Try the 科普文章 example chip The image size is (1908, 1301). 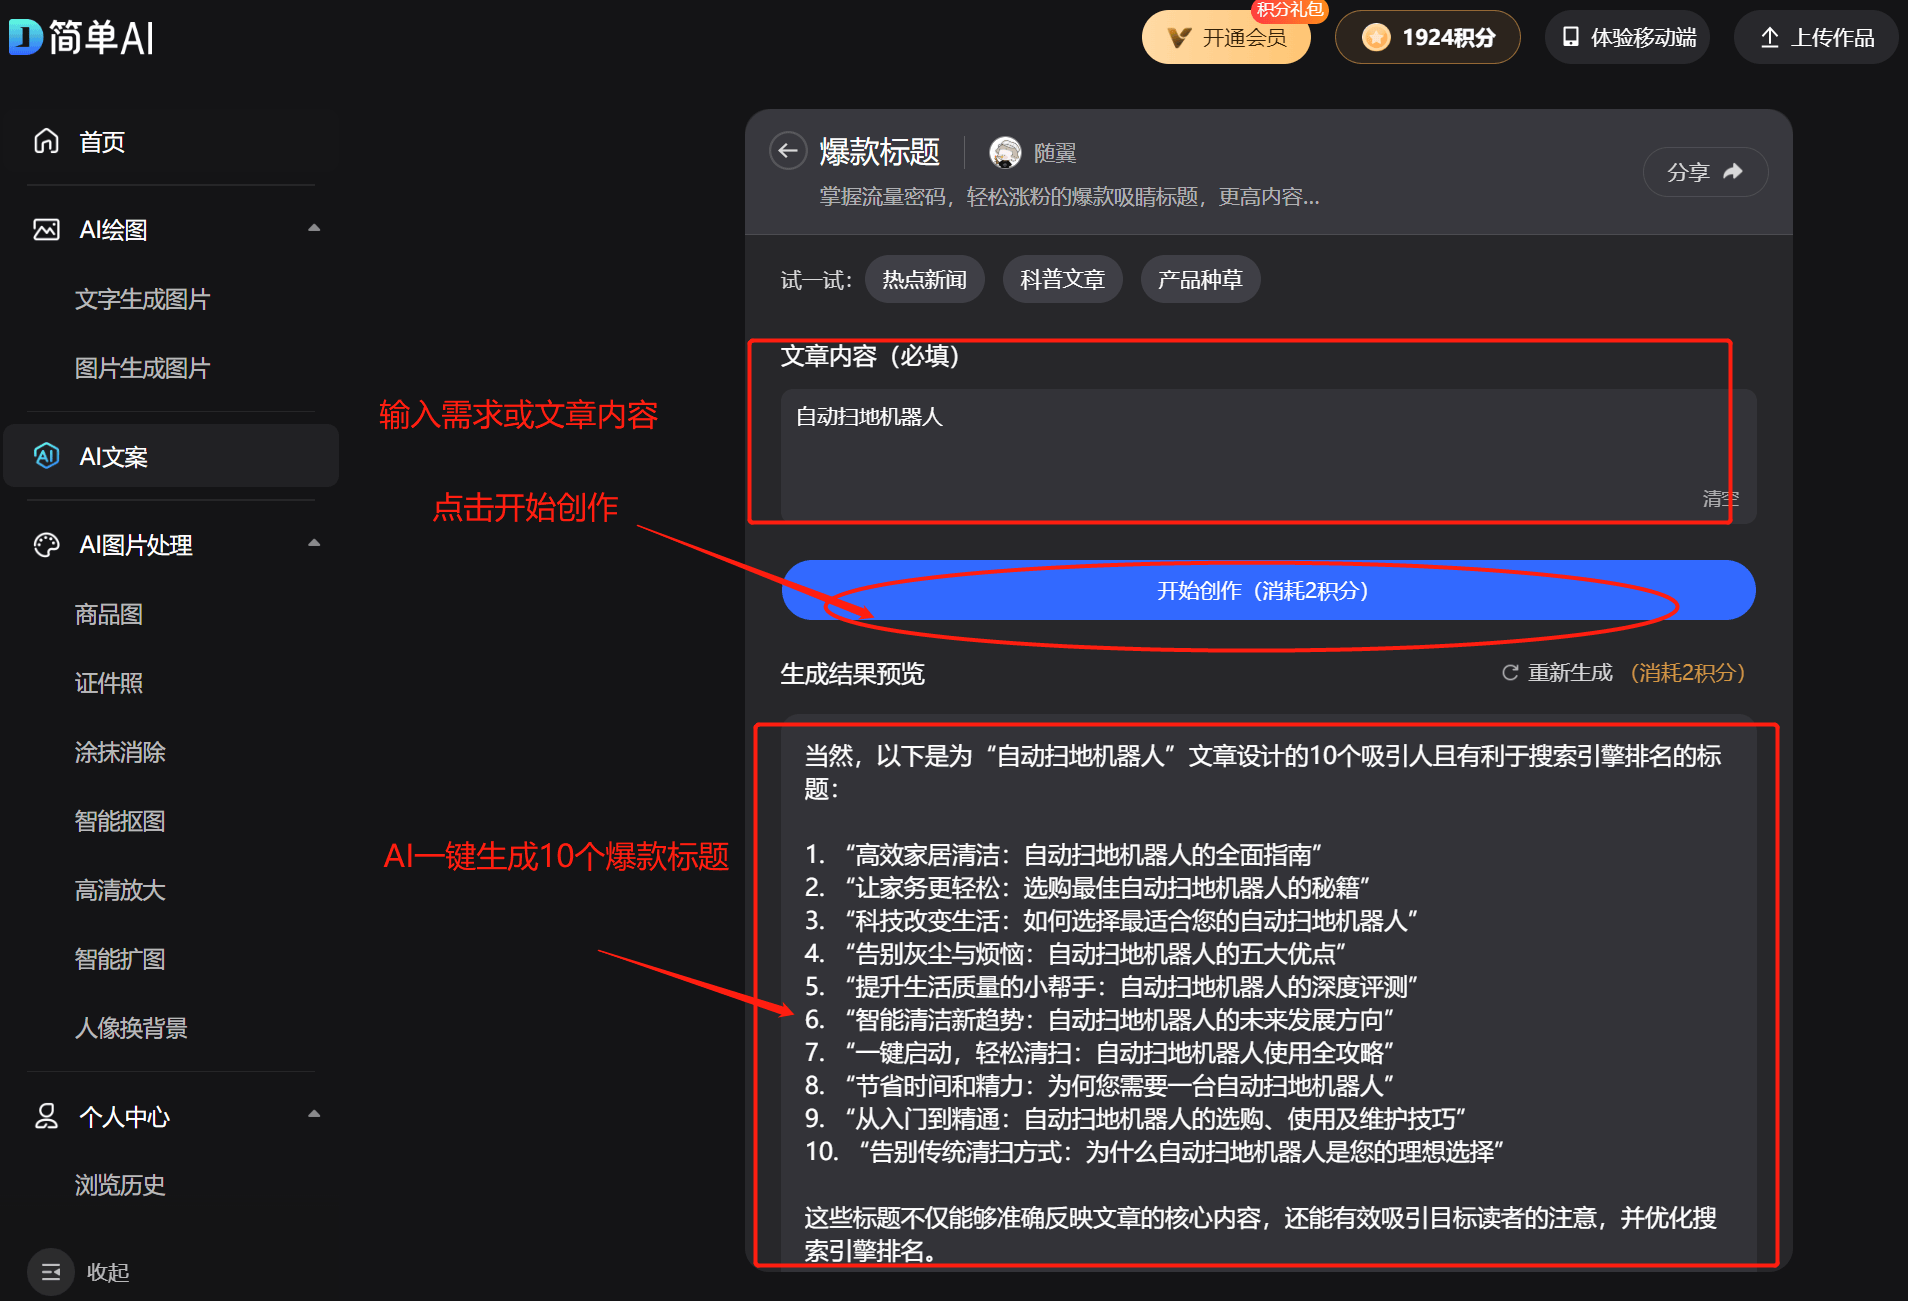coord(1062,279)
